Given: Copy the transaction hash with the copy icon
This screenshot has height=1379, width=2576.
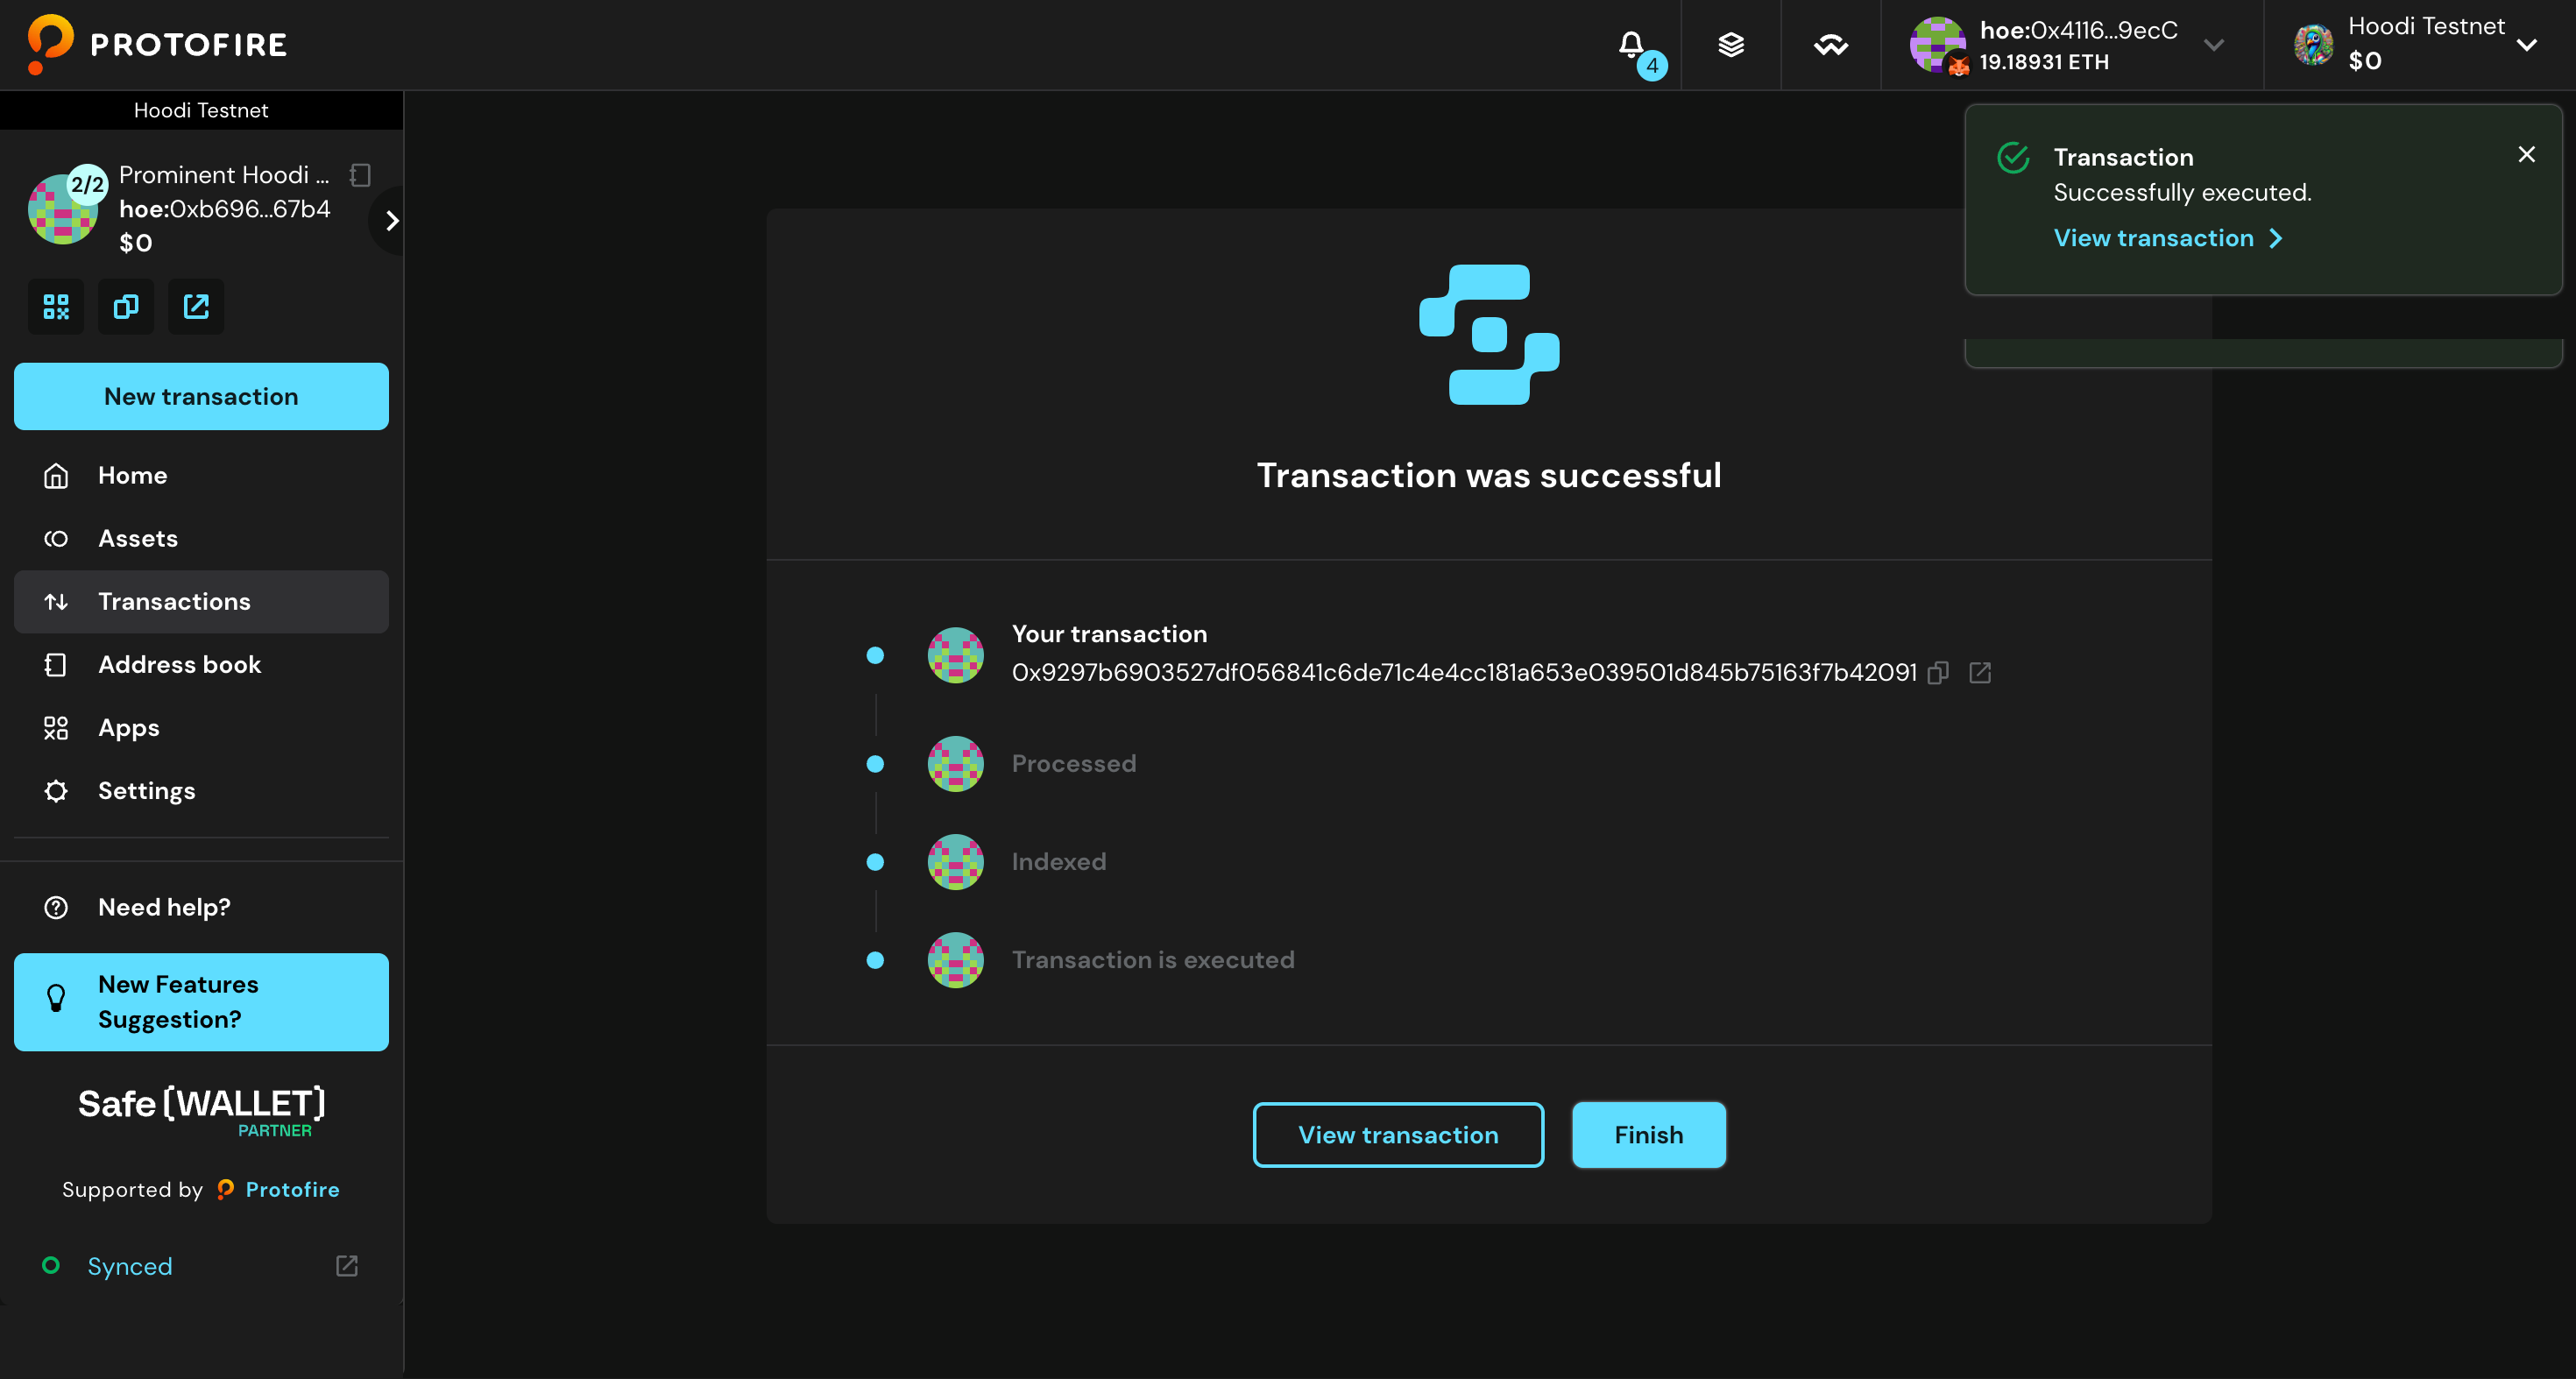Looking at the screenshot, I should click(x=1940, y=672).
